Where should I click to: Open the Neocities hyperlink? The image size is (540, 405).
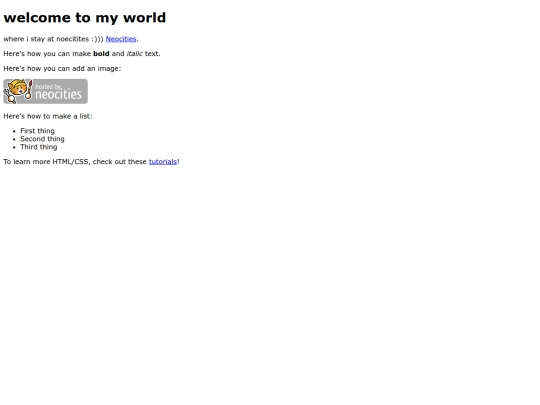121,39
